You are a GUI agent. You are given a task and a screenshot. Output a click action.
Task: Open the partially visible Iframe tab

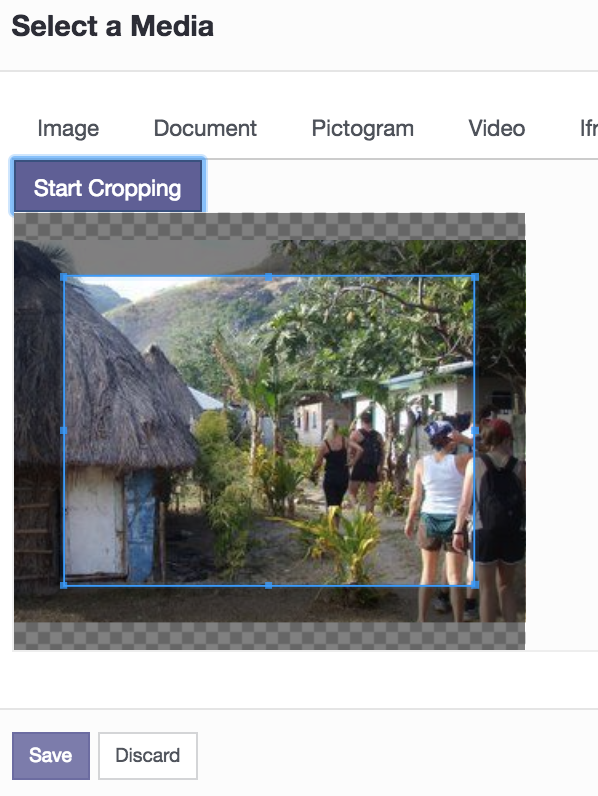pyautogui.click(x=588, y=128)
